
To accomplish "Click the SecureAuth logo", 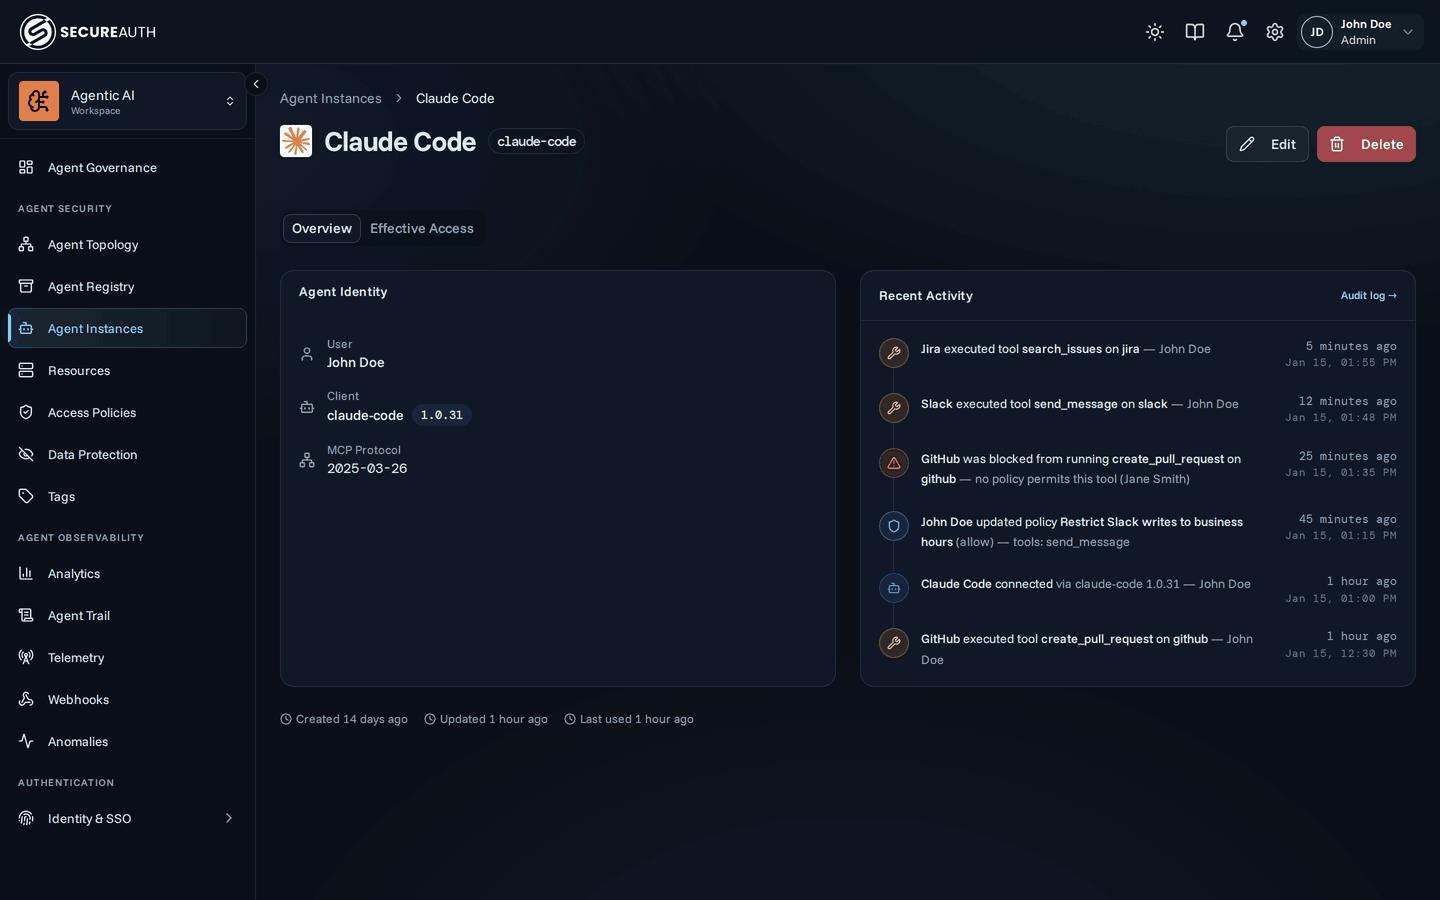I will [88, 32].
